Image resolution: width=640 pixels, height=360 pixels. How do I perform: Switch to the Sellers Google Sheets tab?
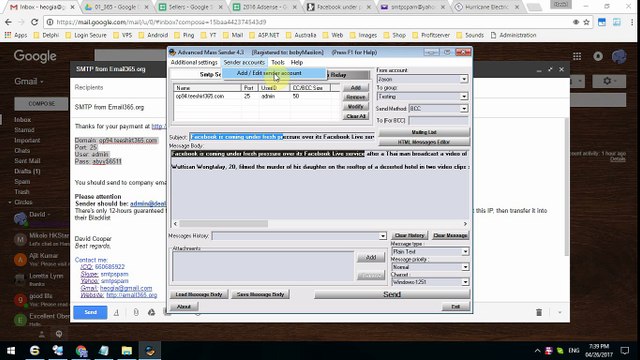[x=190, y=7]
